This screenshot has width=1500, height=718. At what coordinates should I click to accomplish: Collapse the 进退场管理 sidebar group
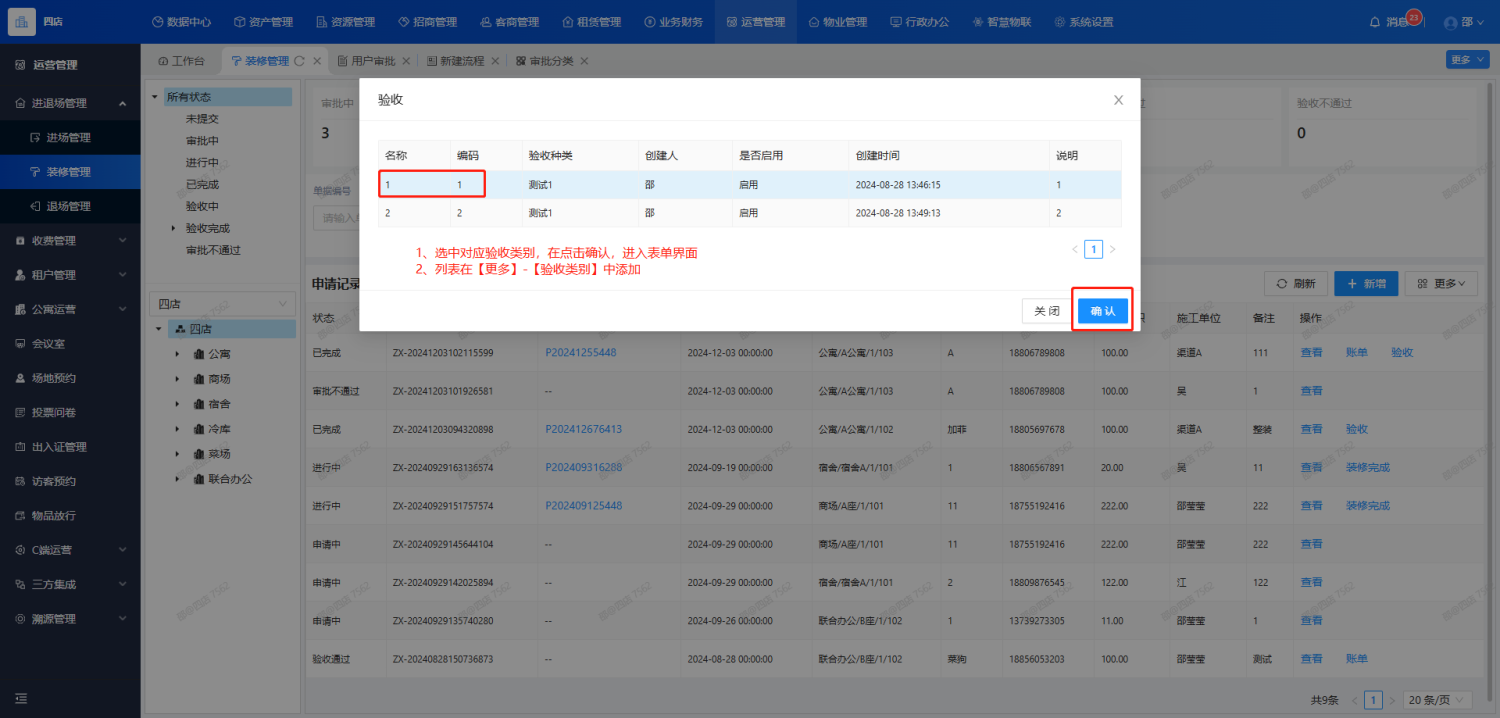[122, 103]
